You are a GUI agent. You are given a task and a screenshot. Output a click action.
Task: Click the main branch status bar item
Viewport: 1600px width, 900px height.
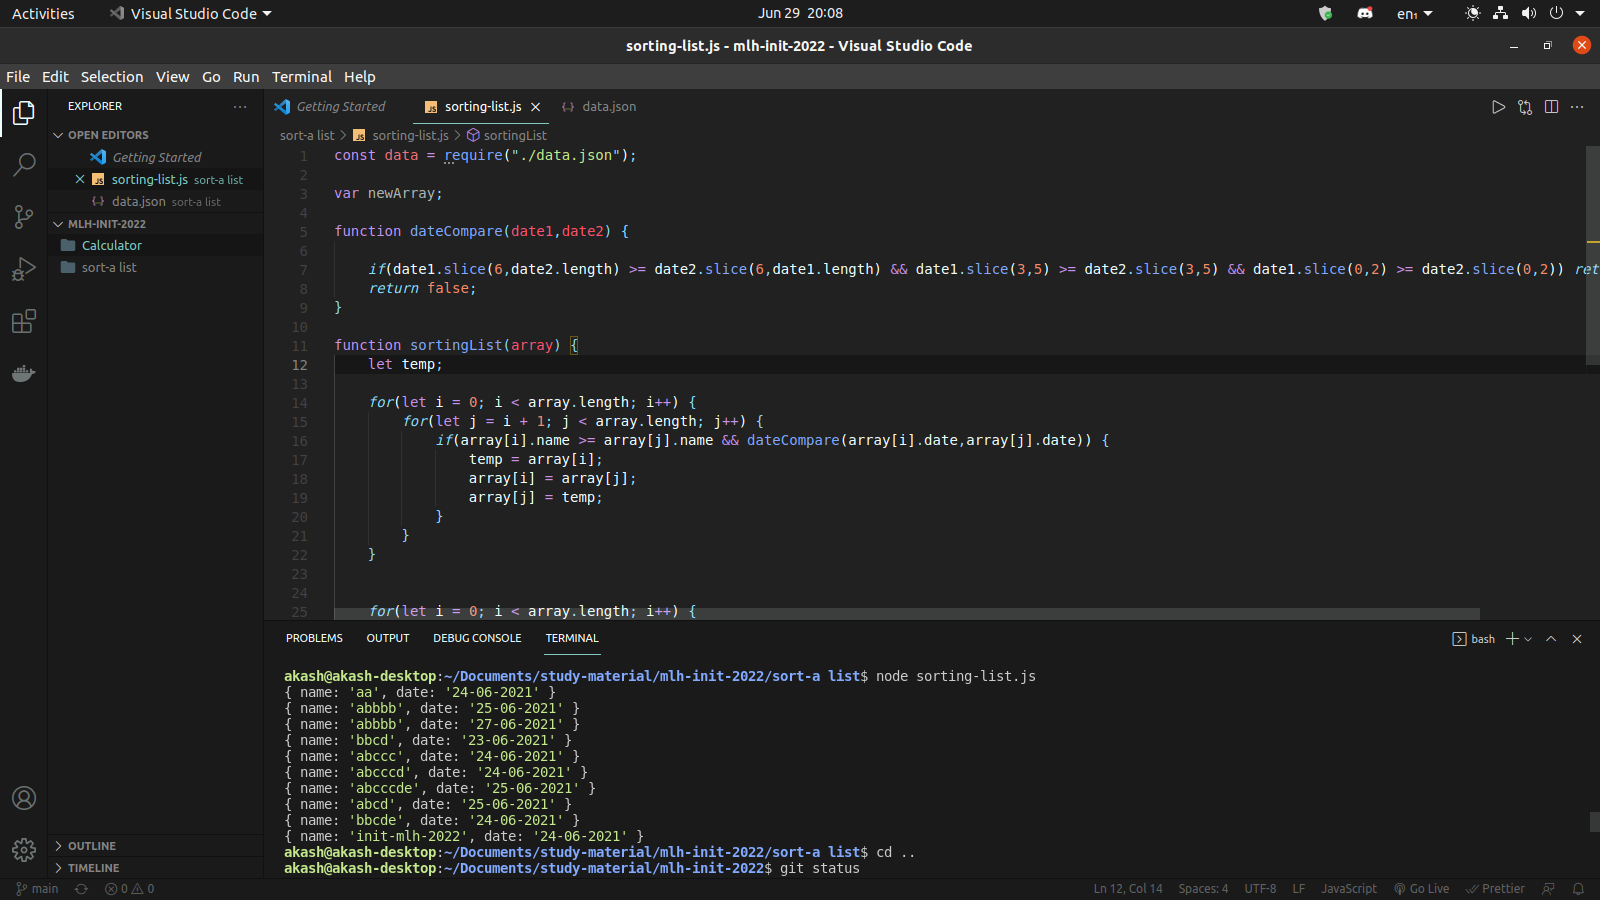[x=38, y=889]
